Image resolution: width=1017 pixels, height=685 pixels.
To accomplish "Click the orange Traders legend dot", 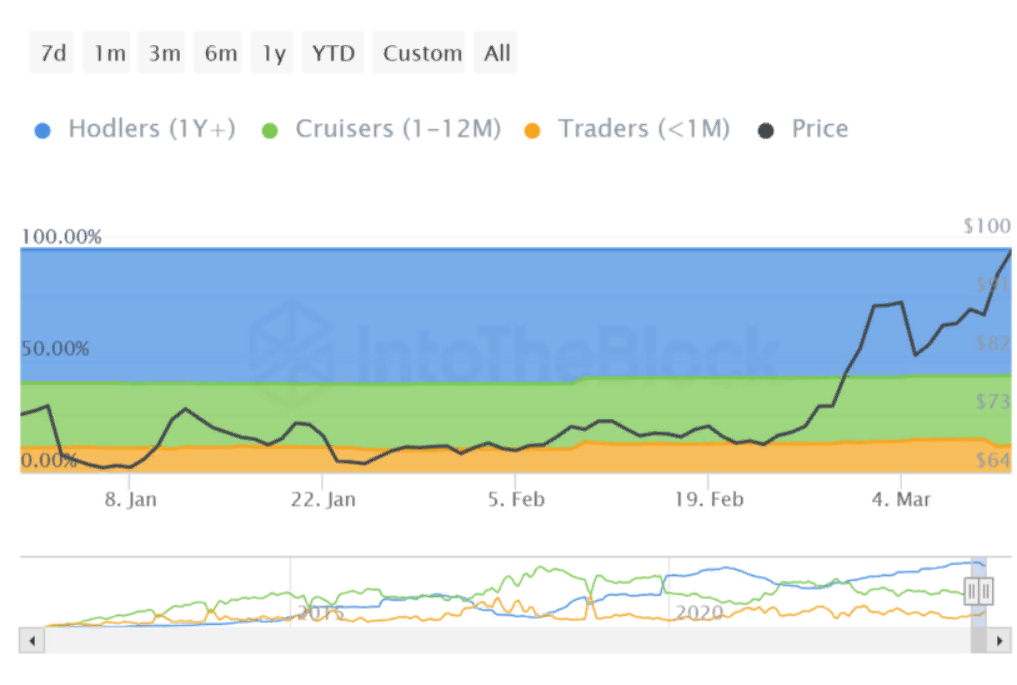I will [533, 130].
